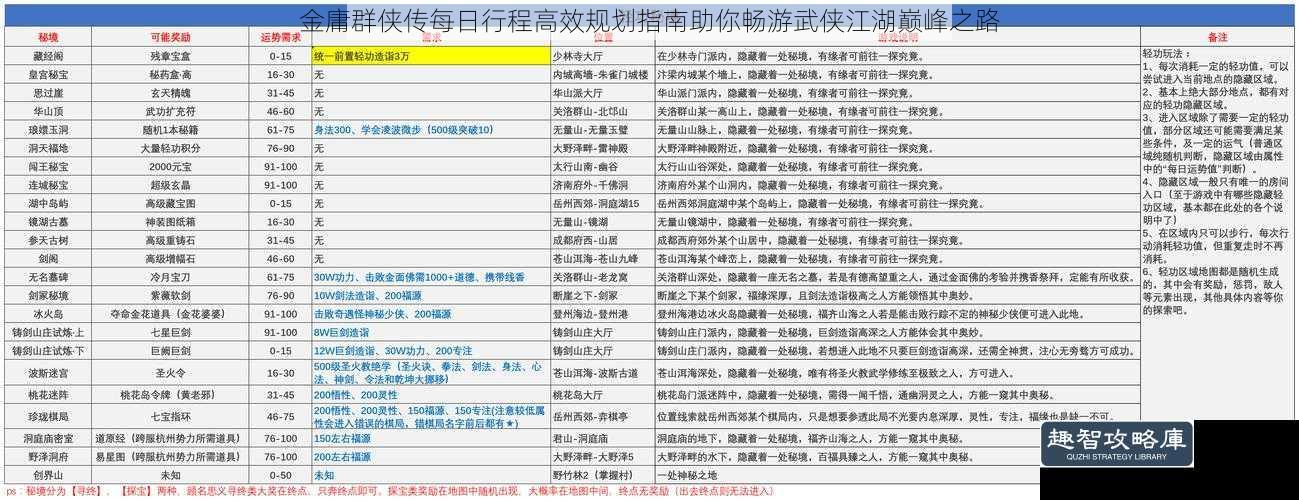Click the 桃花岛令牌（黄老邪）cell
This screenshot has width=1299, height=500.
[x=170, y=394]
